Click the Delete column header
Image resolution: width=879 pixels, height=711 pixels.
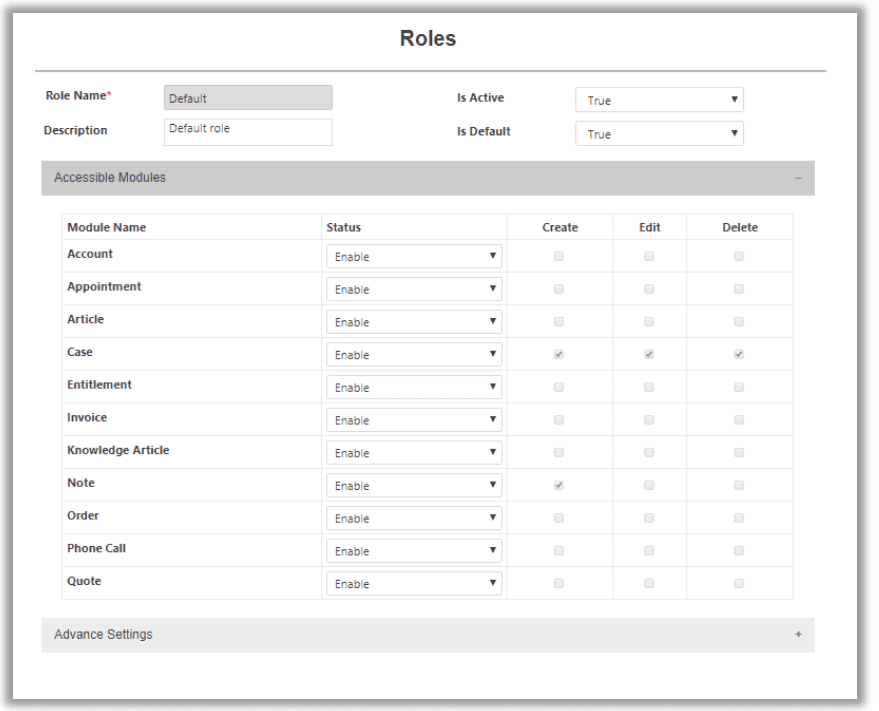740,227
